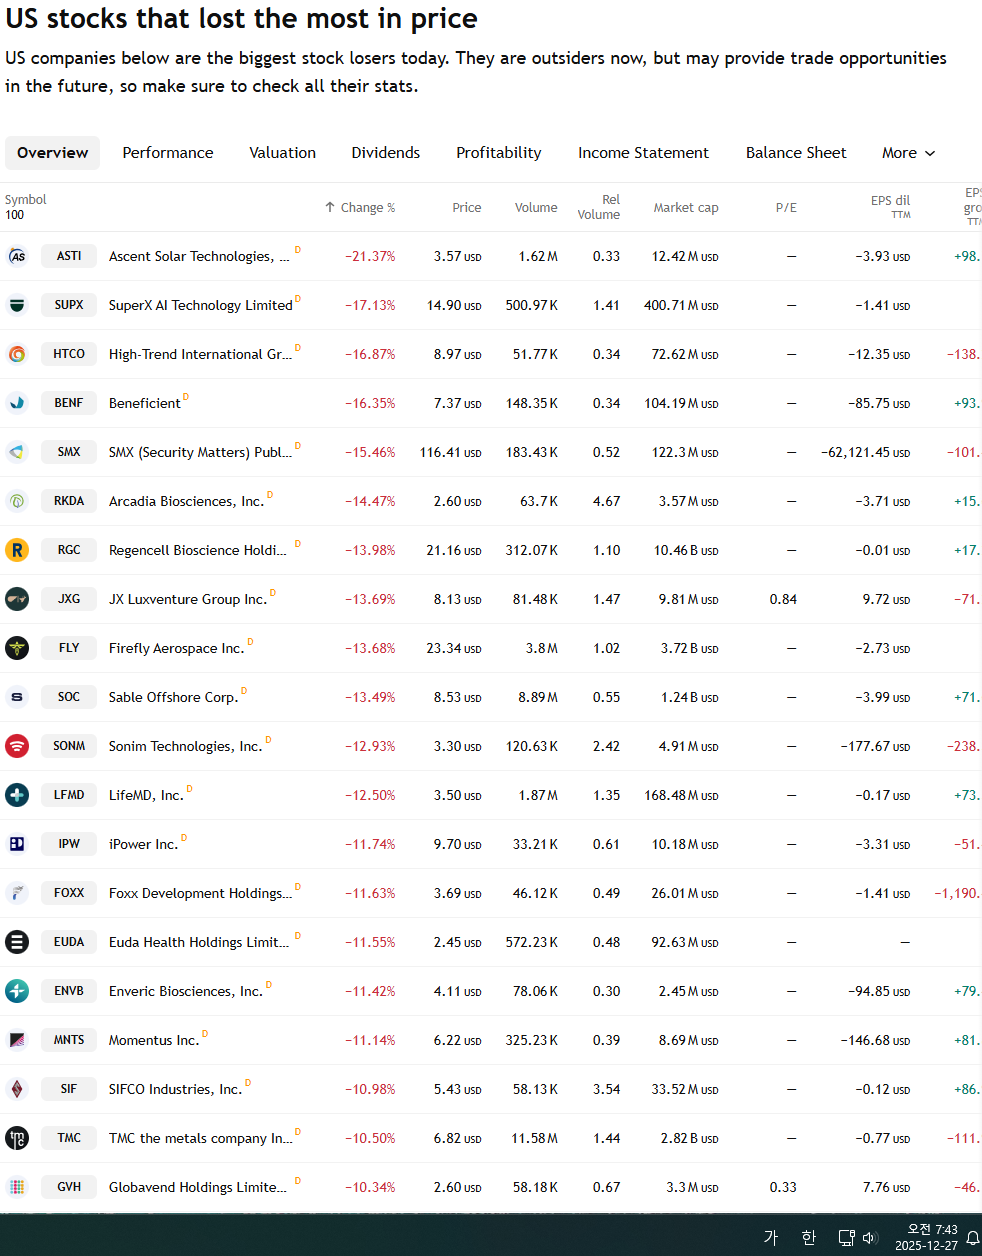Sort by the Rel Volume column header
Image resolution: width=982 pixels, height=1256 pixels.
(x=599, y=207)
